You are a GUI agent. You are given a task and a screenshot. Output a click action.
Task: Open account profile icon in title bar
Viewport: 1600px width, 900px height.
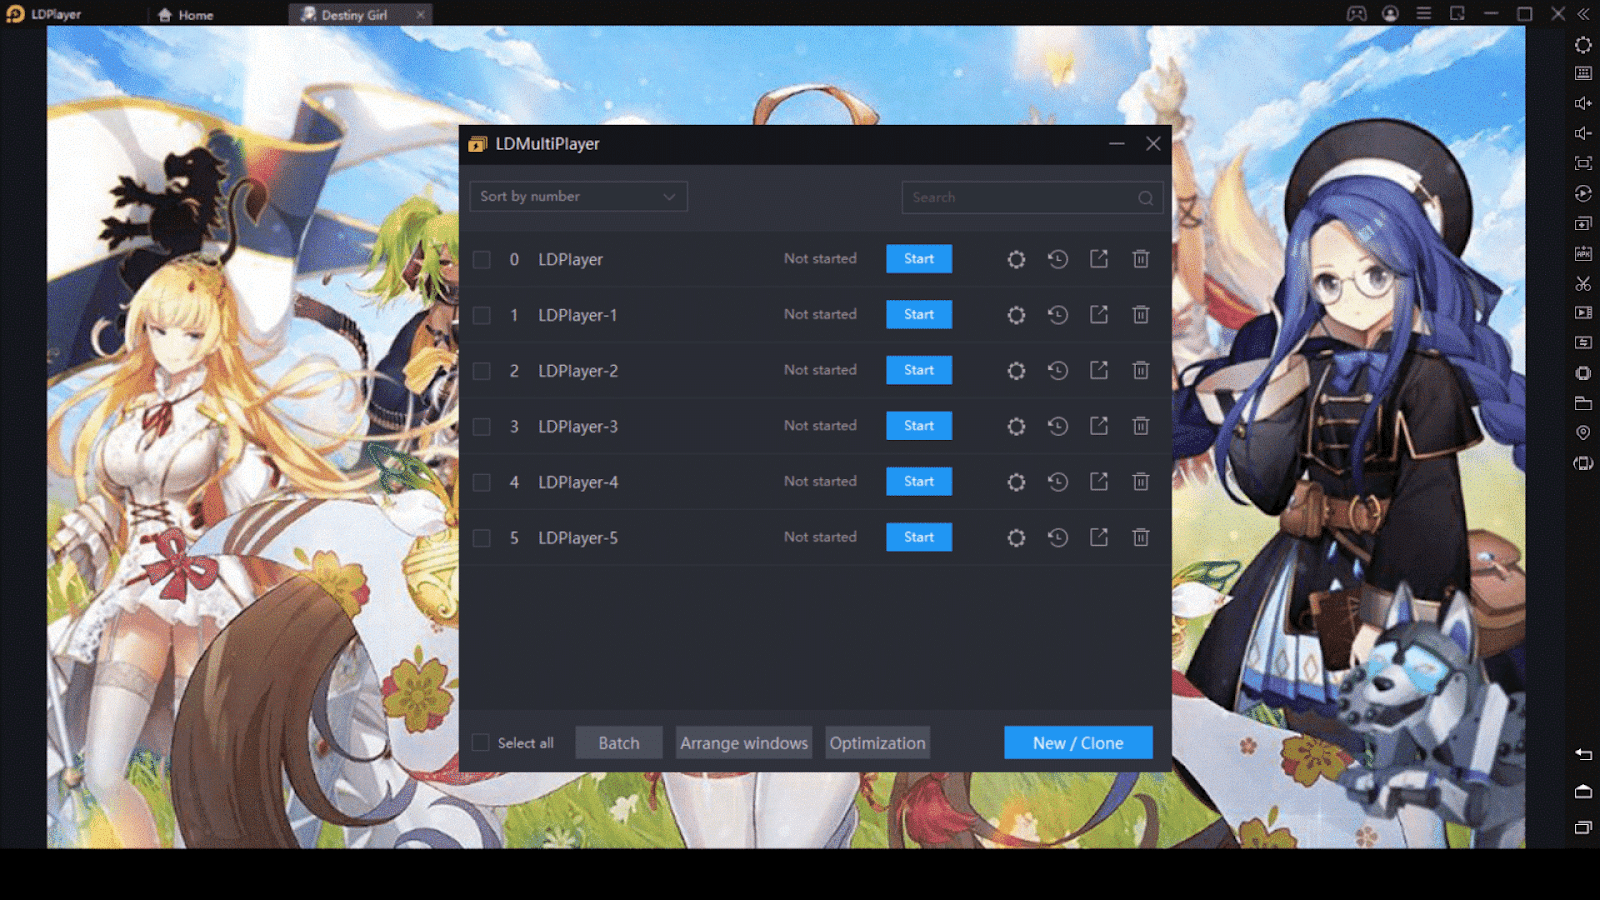coord(1390,14)
